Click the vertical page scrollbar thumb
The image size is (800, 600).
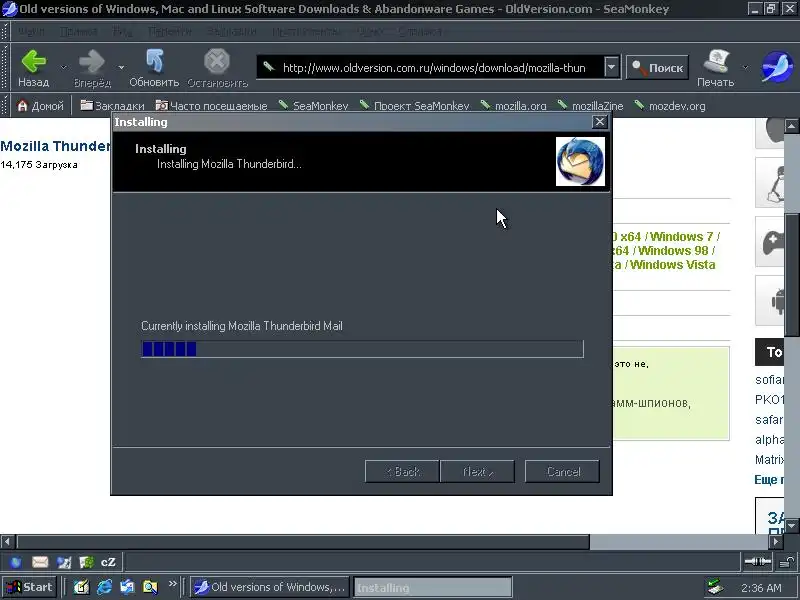tap(791, 276)
